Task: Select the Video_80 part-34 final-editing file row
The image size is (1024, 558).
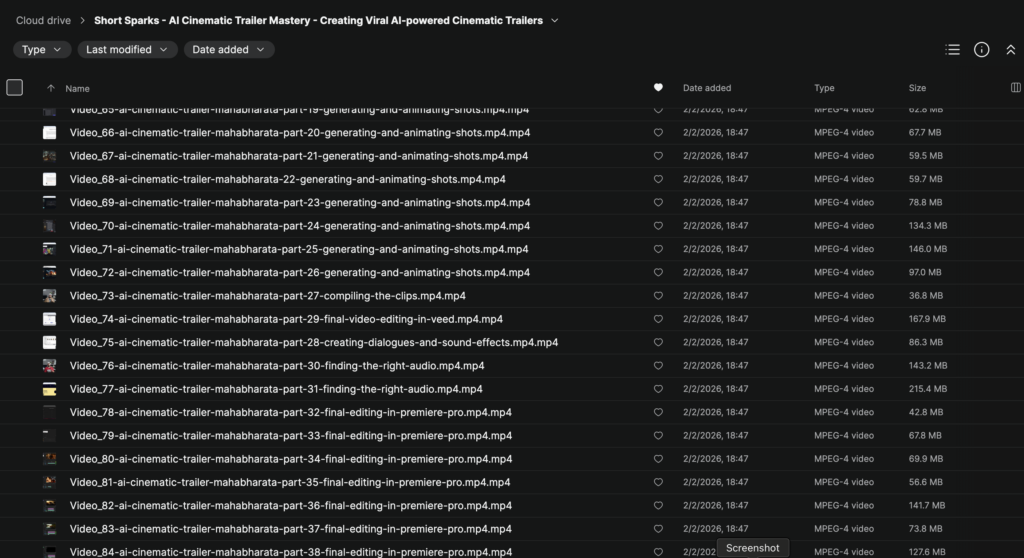Action: pyautogui.click(x=290, y=459)
